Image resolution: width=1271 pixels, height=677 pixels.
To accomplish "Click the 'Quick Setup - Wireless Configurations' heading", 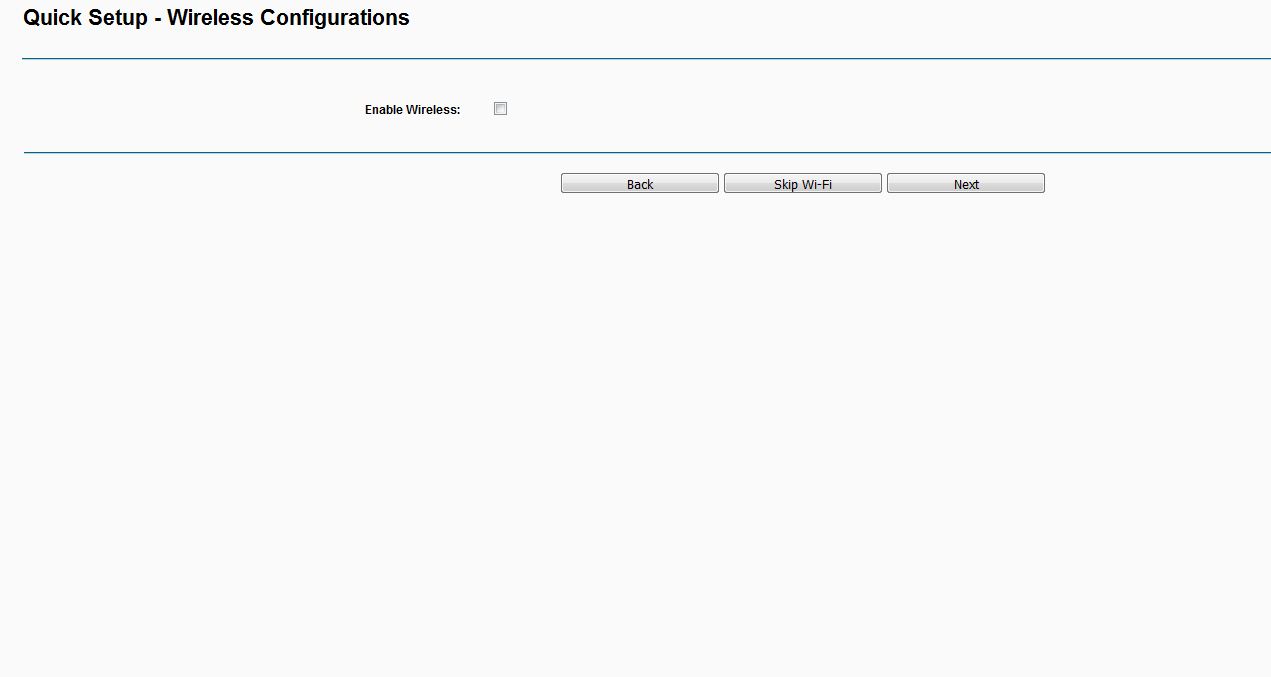I will coord(216,18).
